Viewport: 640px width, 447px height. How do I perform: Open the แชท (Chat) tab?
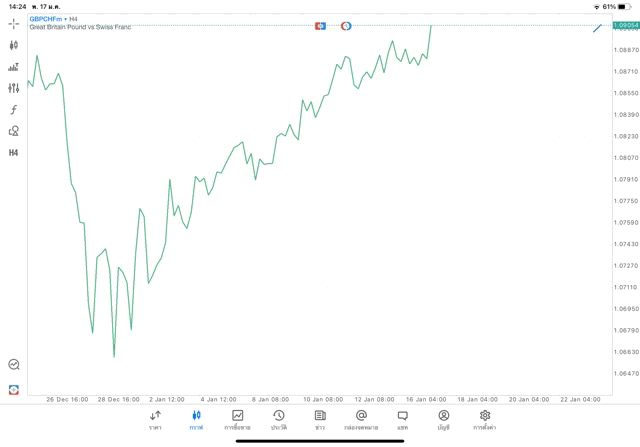[x=402, y=419]
